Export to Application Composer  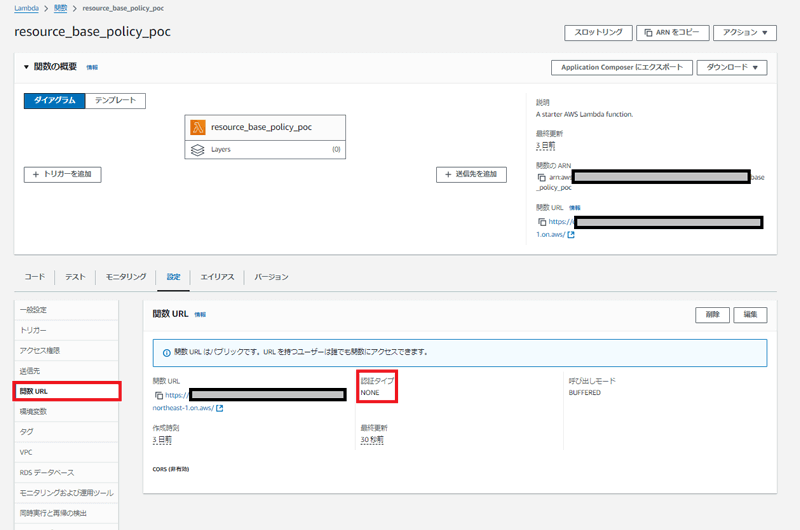point(621,67)
